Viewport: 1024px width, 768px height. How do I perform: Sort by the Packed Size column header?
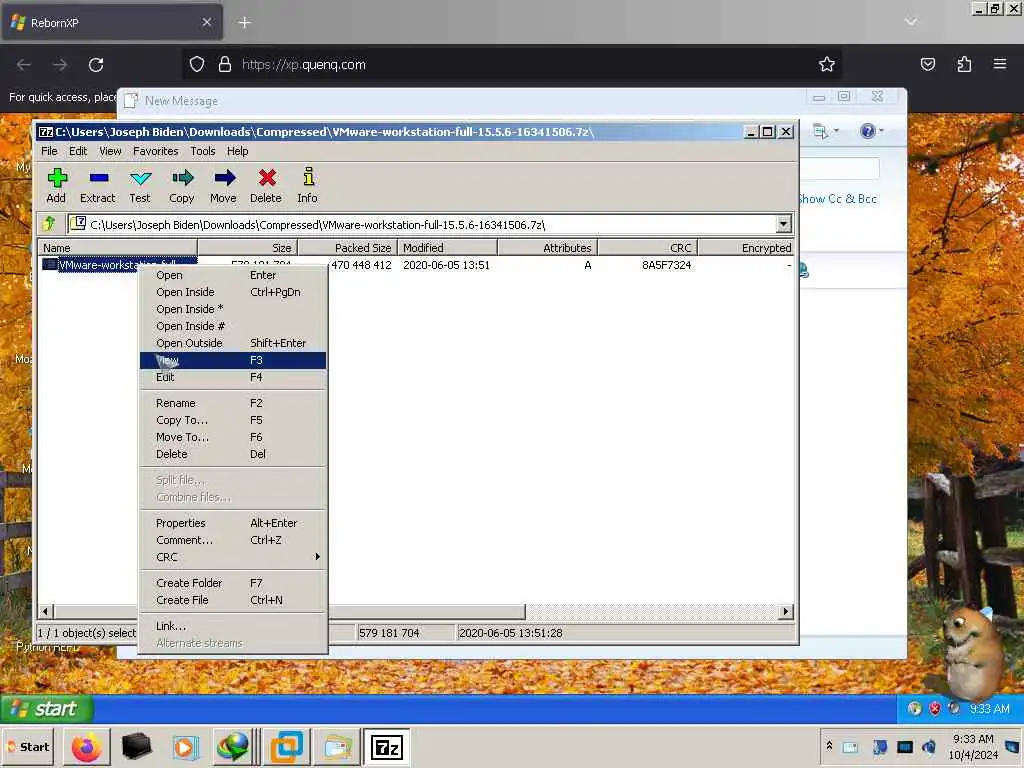(347, 248)
